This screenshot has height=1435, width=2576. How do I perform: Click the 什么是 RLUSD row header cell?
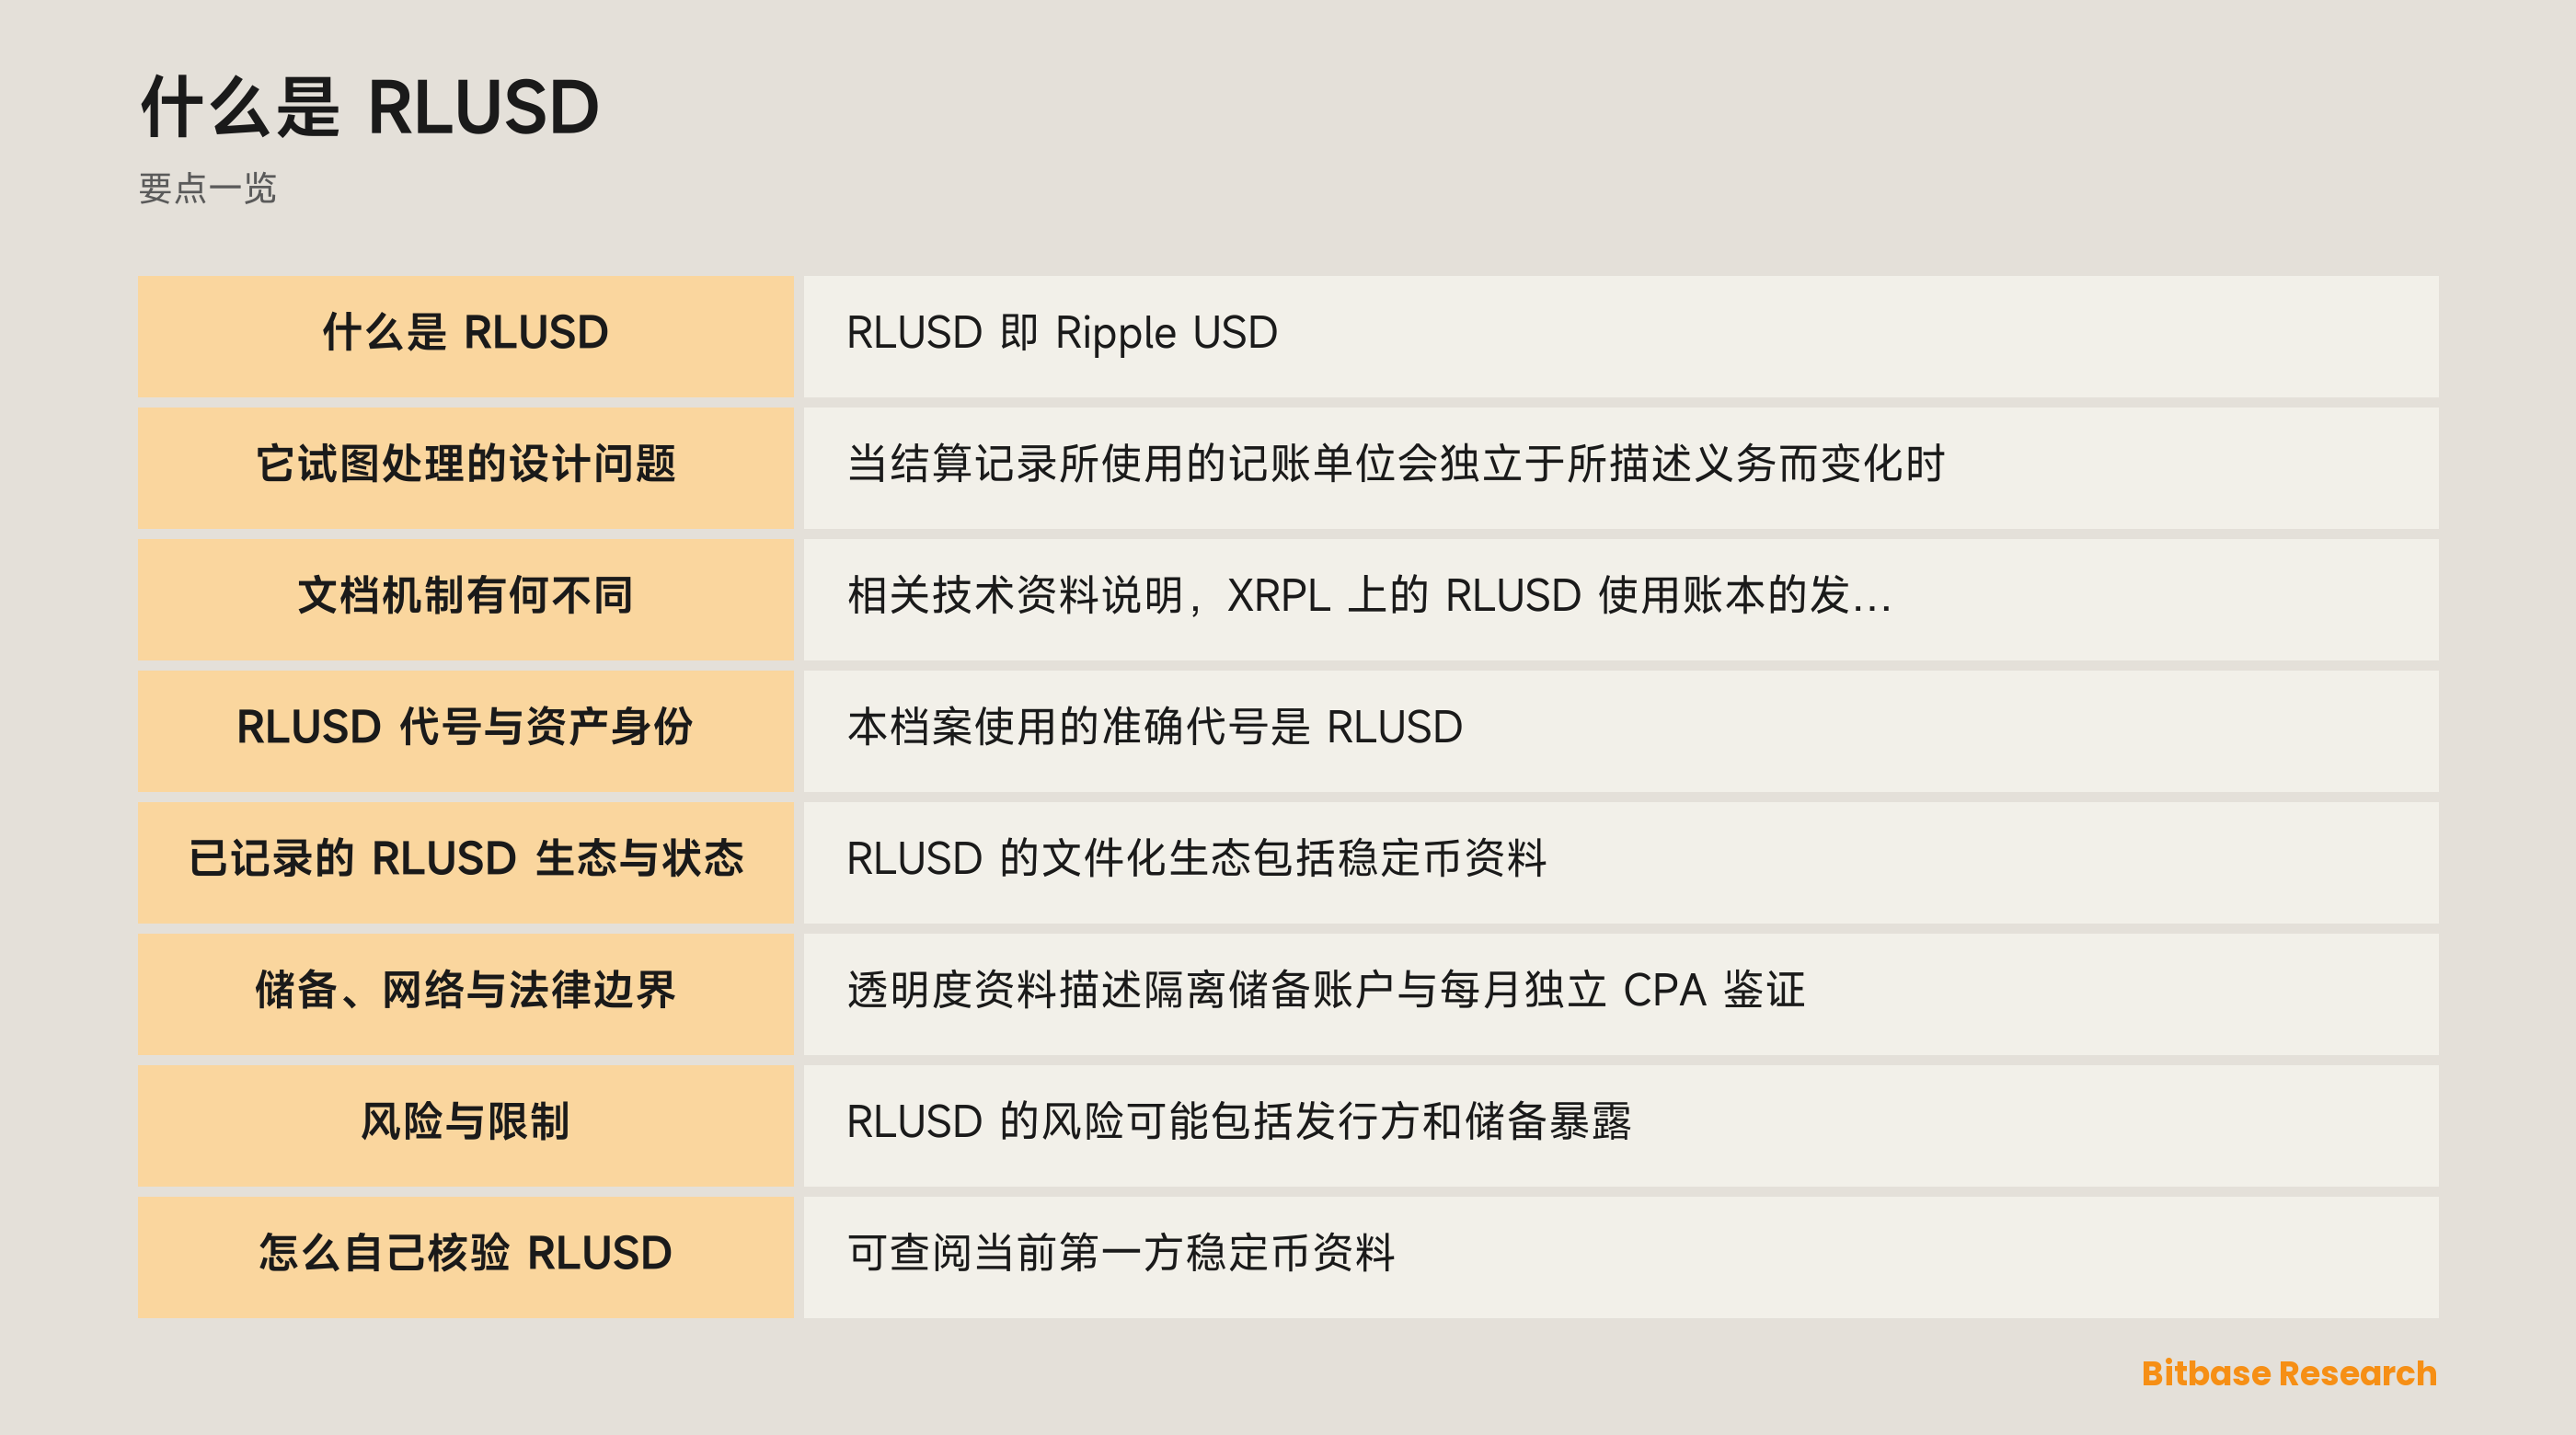coord(465,336)
